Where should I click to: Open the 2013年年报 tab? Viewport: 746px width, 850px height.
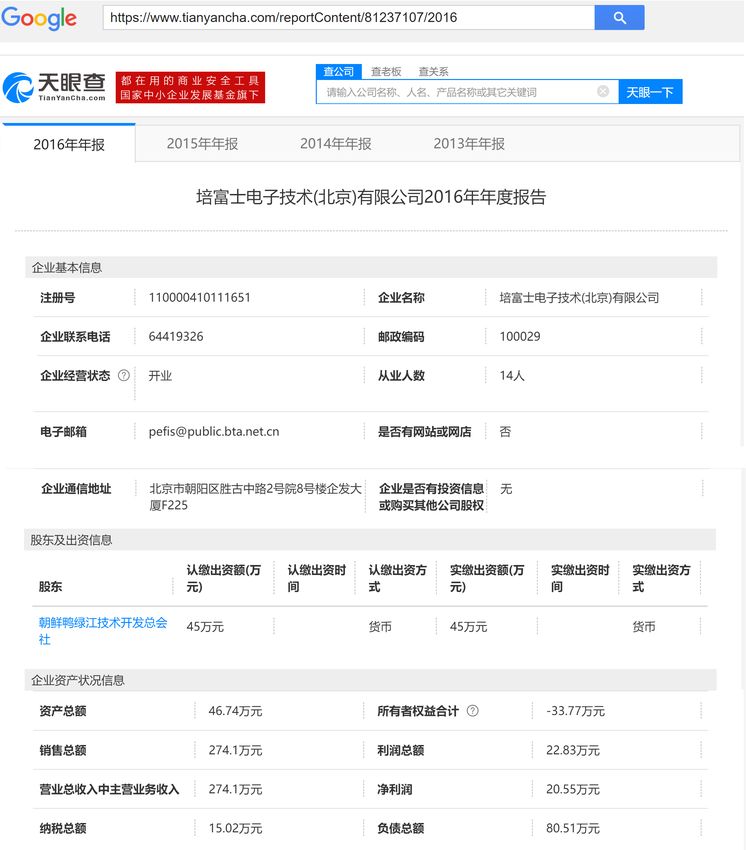(469, 144)
